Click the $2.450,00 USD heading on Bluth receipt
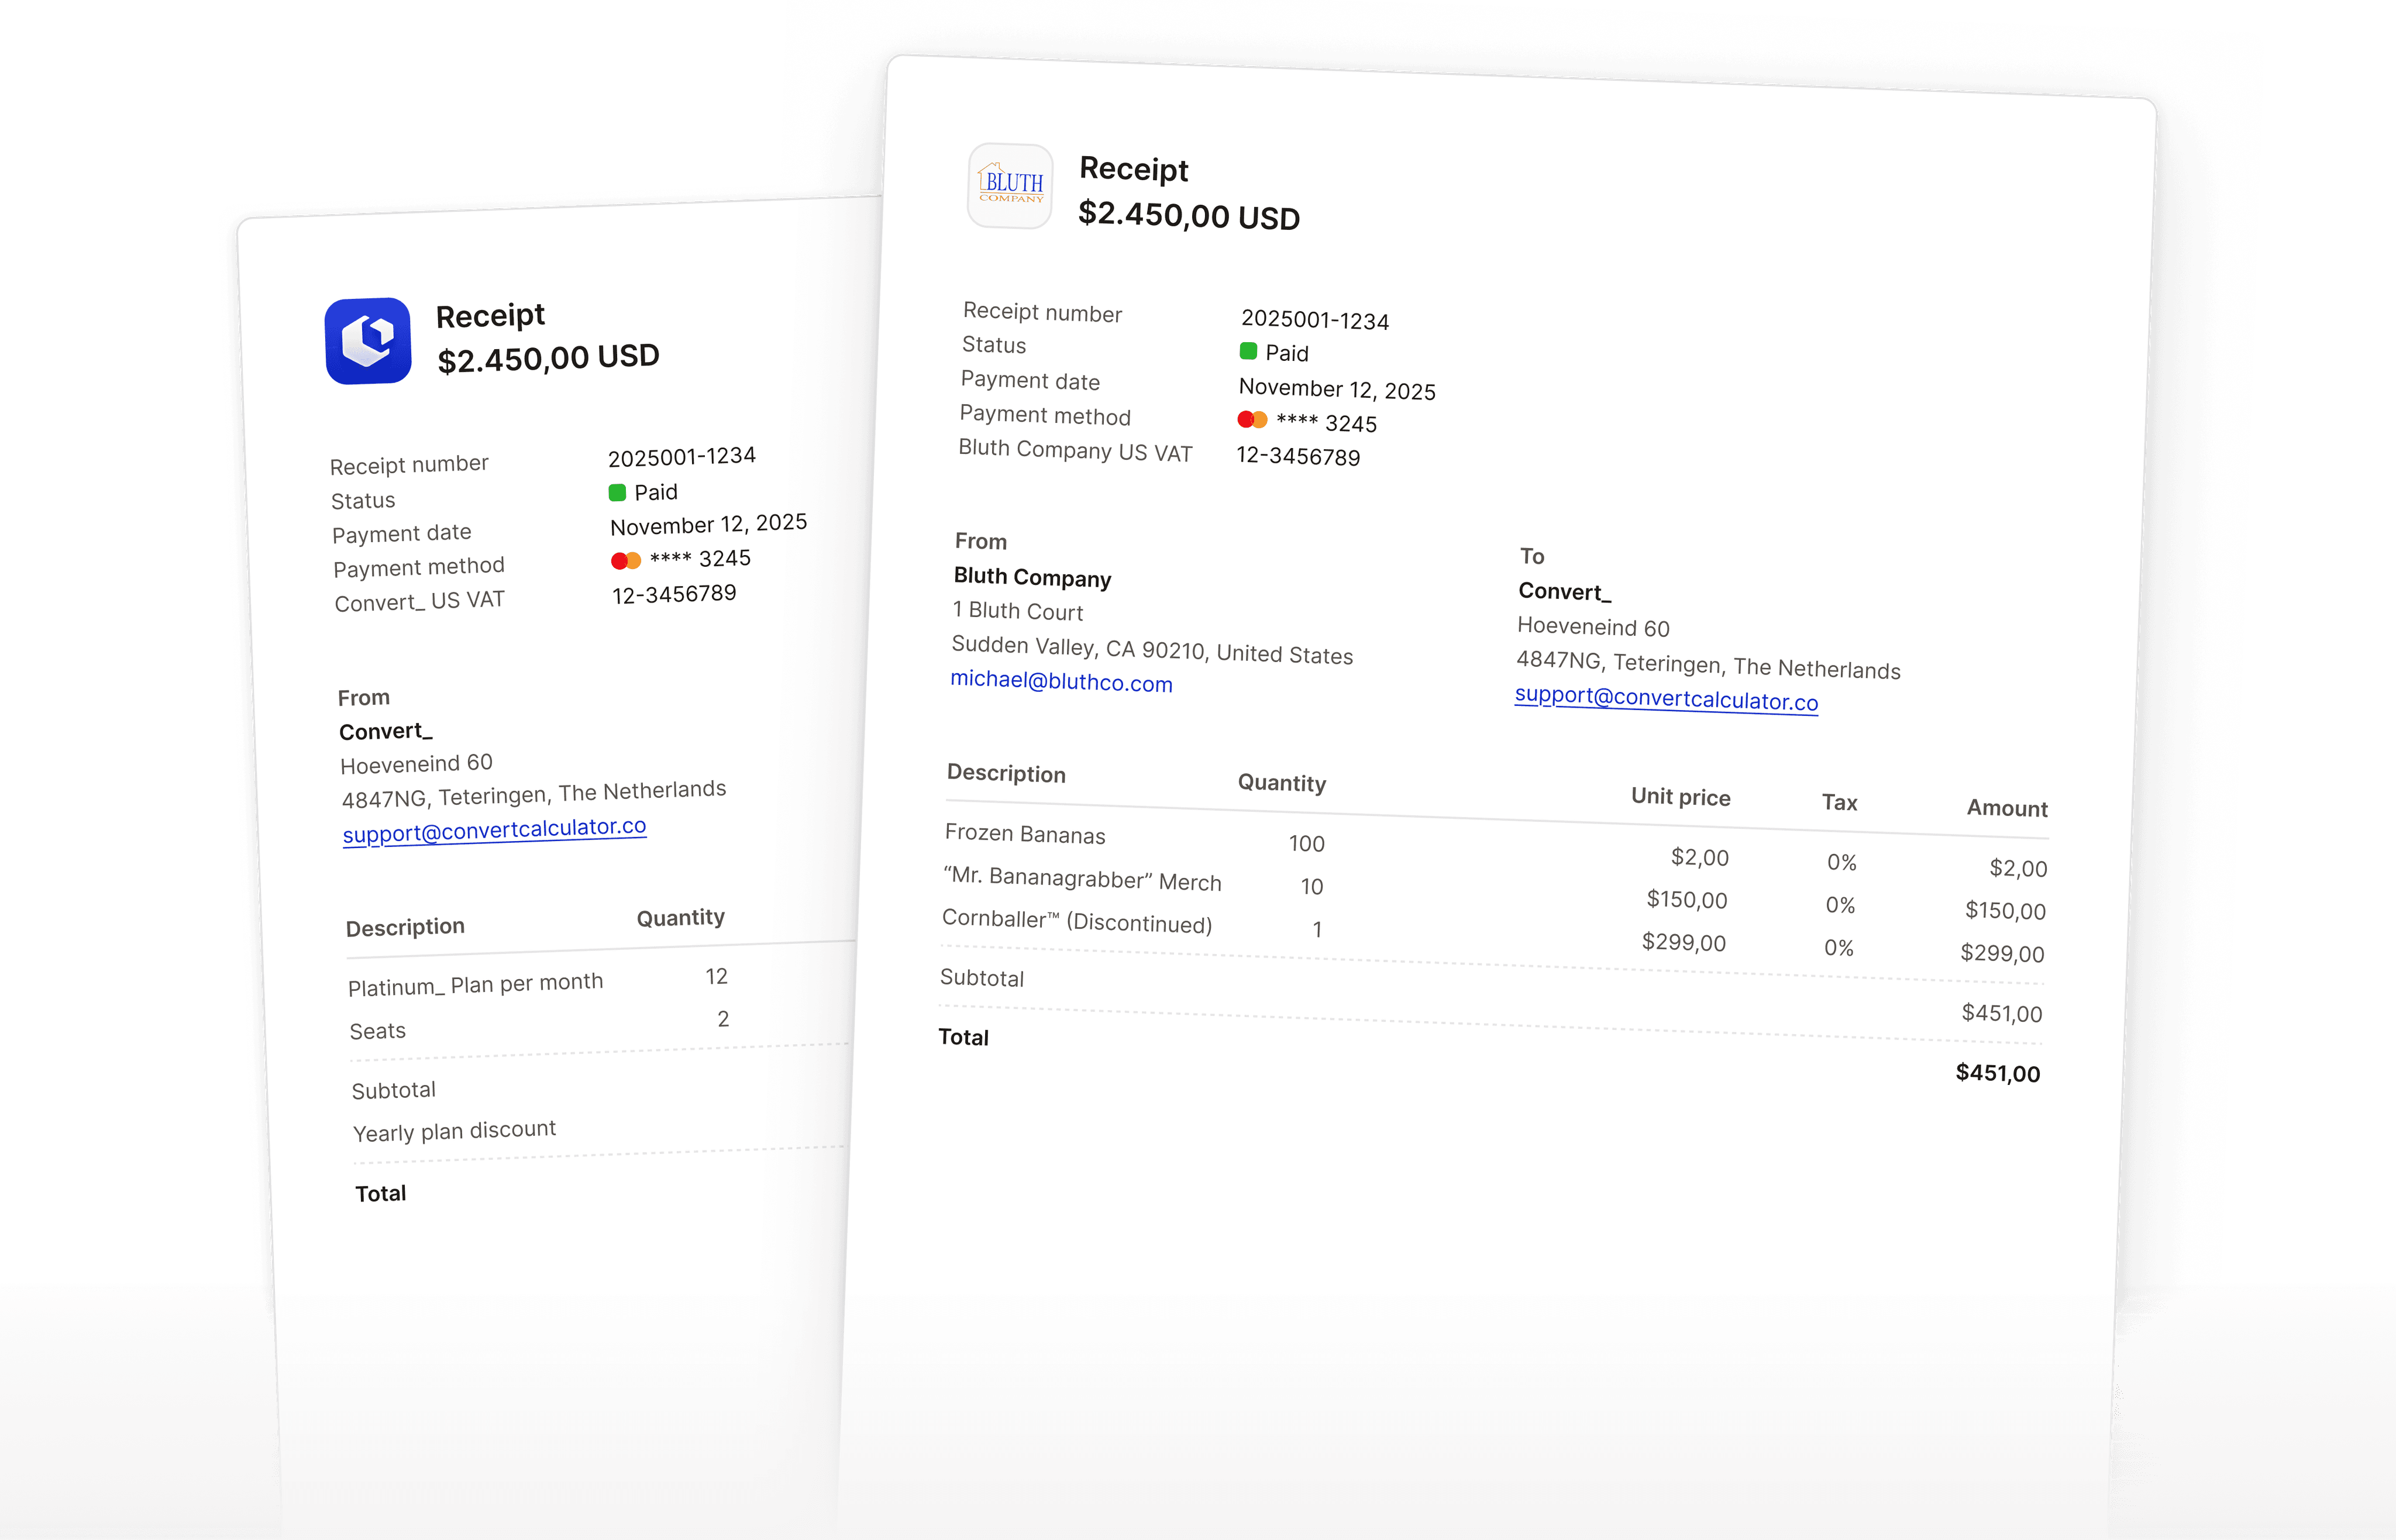The image size is (2396, 1540). (1189, 215)
